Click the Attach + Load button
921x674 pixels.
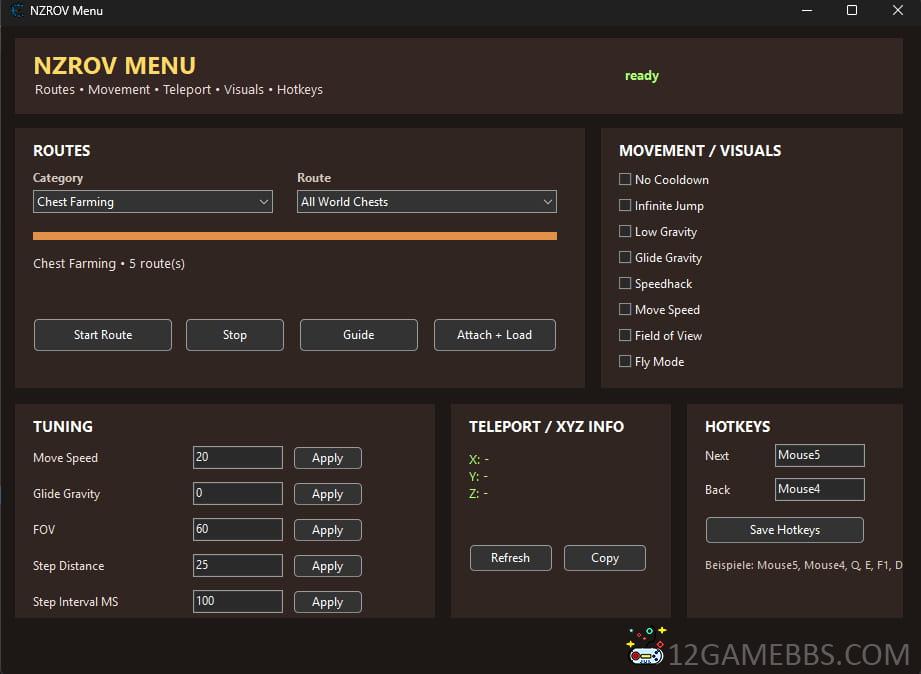(x=495, y=335)
